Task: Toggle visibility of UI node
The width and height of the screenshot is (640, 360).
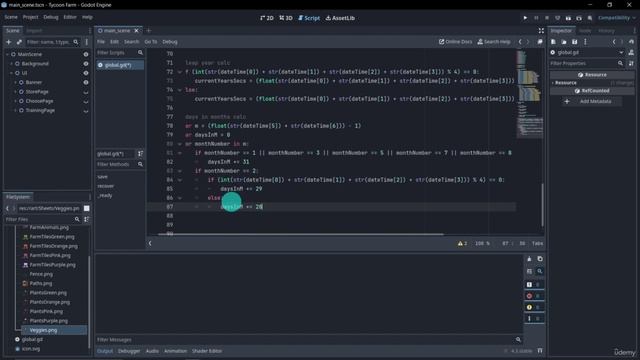Action: click(x=86, y=73)
